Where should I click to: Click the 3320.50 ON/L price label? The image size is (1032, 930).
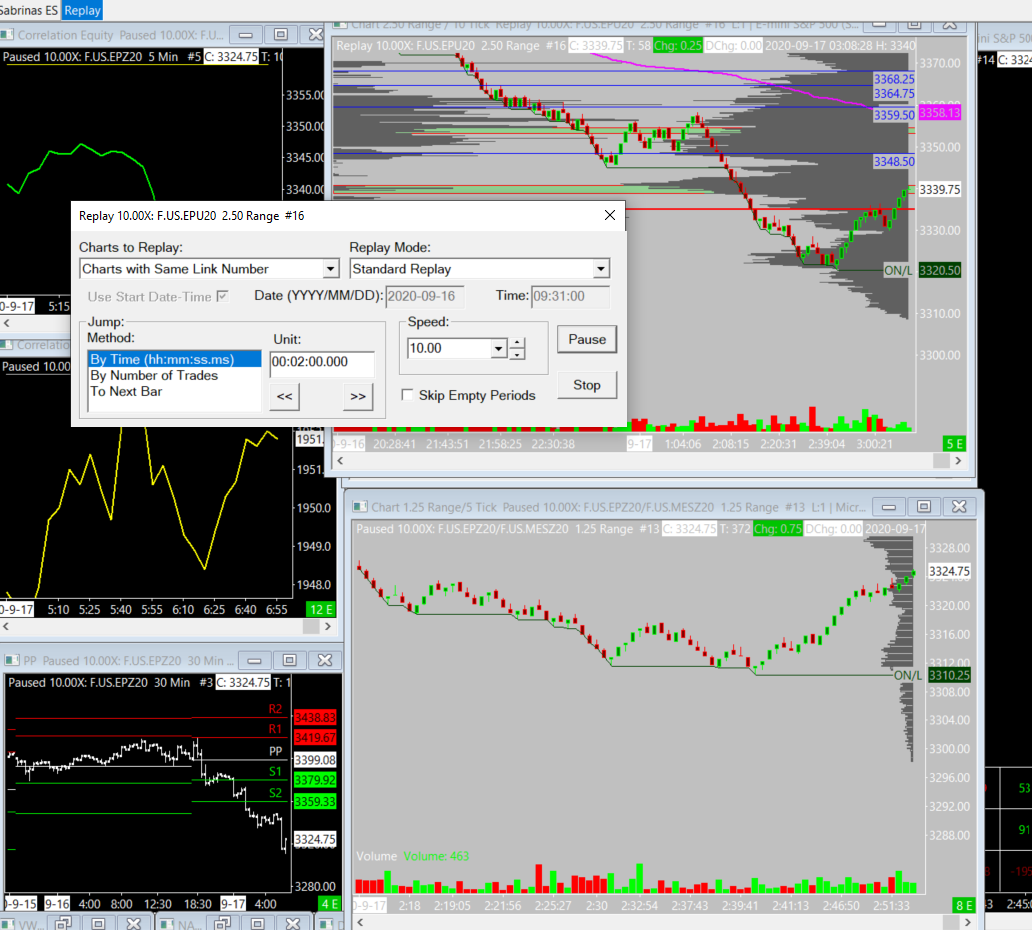[939, 271]
